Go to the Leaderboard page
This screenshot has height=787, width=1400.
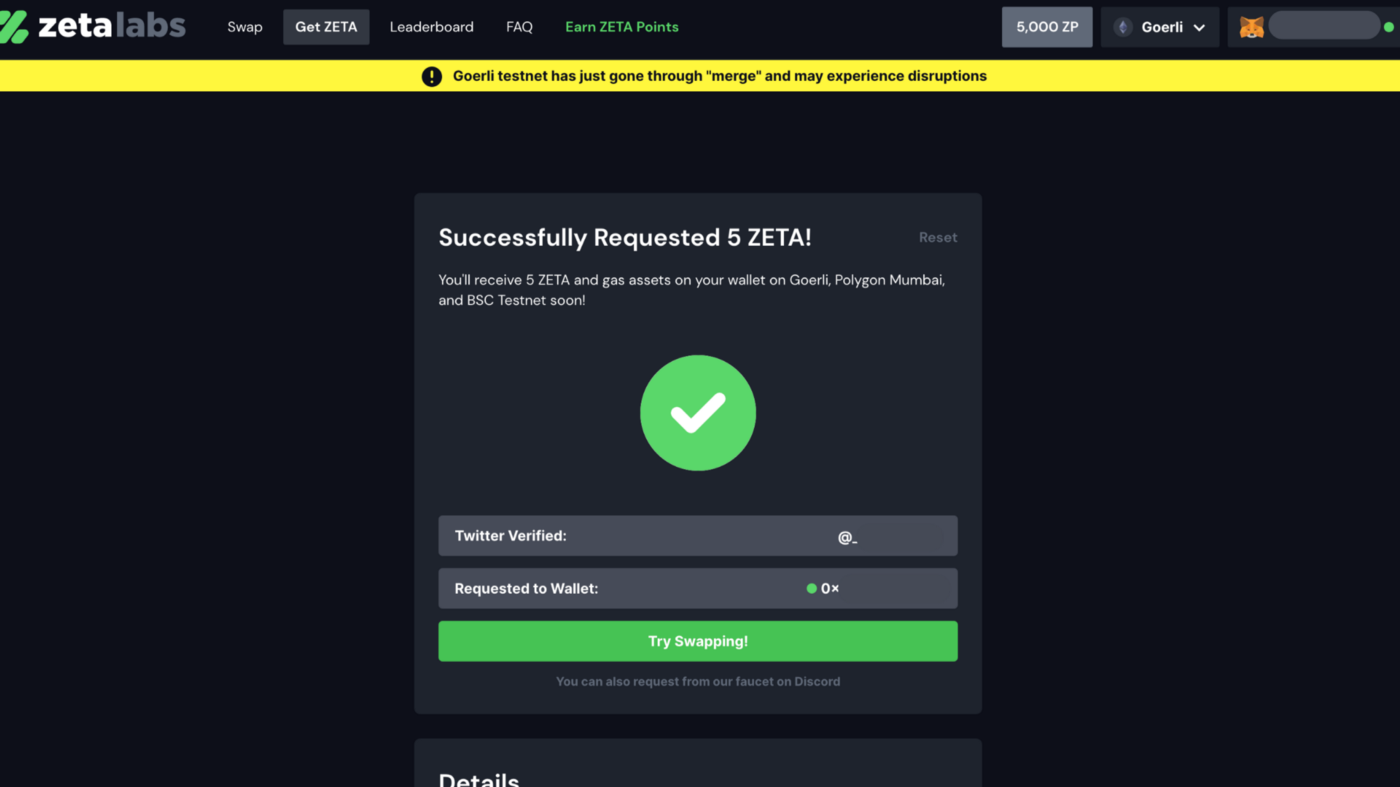432,27
